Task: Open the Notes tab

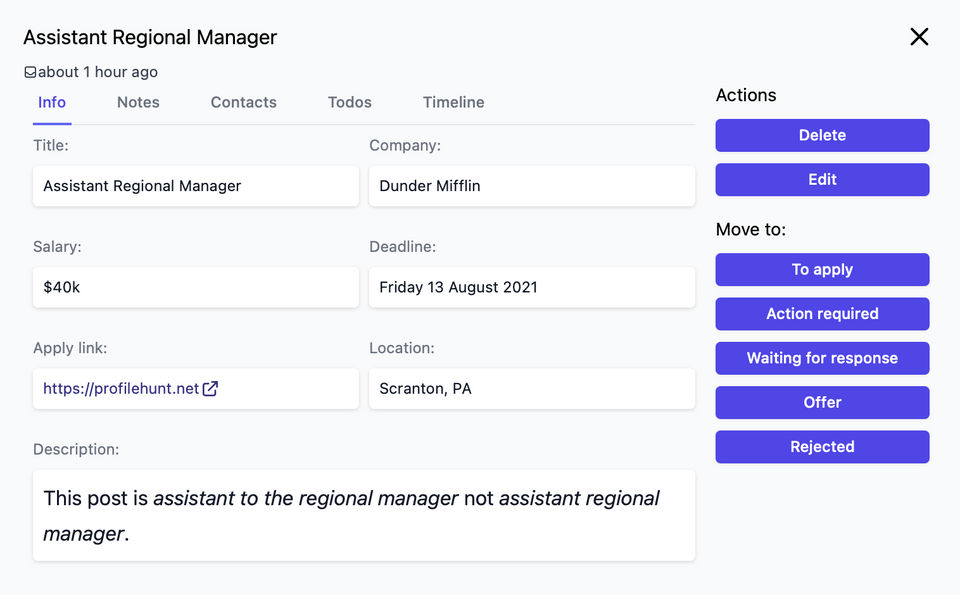Action: [x=138, y=102]
